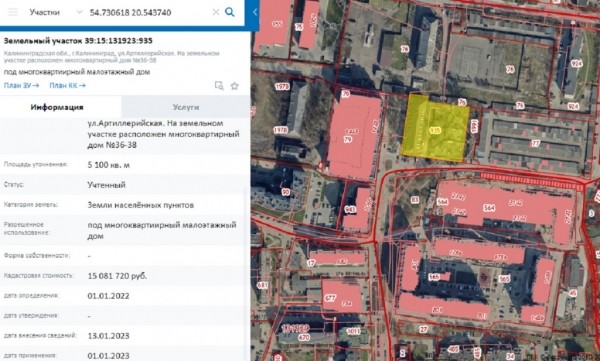The width and height of the screenshot is (600, 361).
Task: Select the determination date 01.01.2022
Action: 108,296
